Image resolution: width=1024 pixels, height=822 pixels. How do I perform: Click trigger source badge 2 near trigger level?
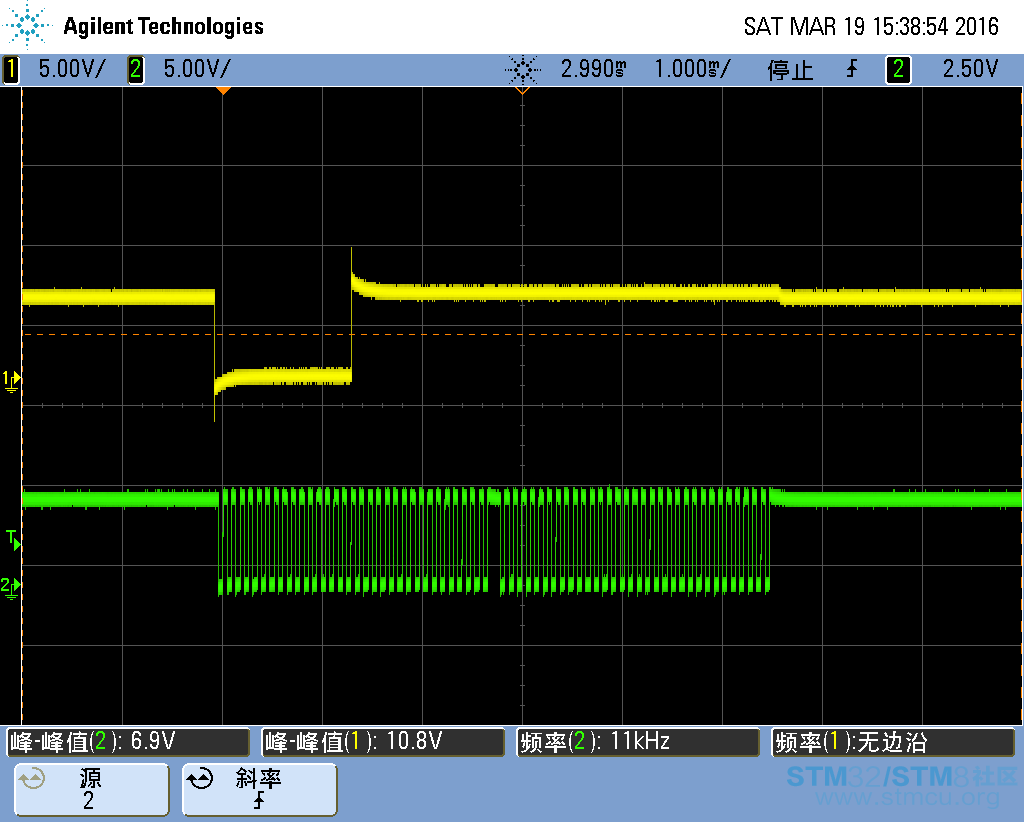coord(898,69)
